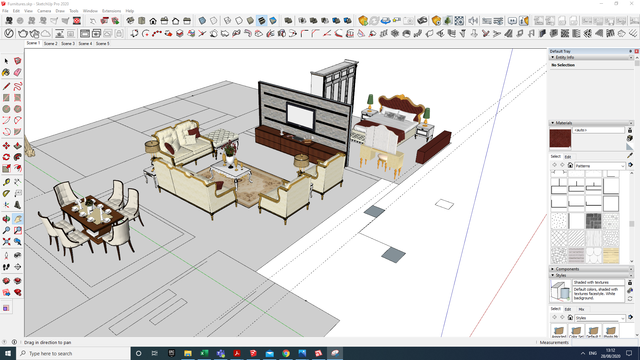Image resolution: width=640 pixels, height=360 pixels.
Task: Switch to the Scene 5 tab
Action: click(102, 43)
